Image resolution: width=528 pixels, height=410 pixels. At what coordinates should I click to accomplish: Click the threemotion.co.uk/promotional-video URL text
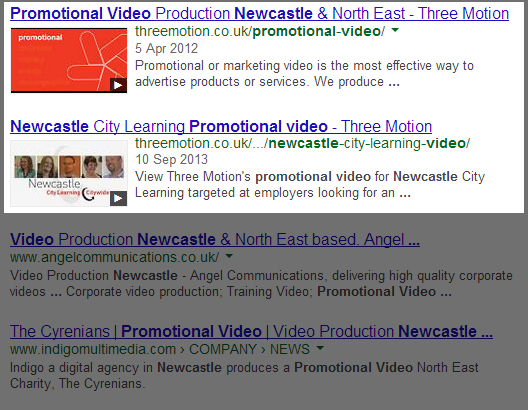[x=260, y=31]
